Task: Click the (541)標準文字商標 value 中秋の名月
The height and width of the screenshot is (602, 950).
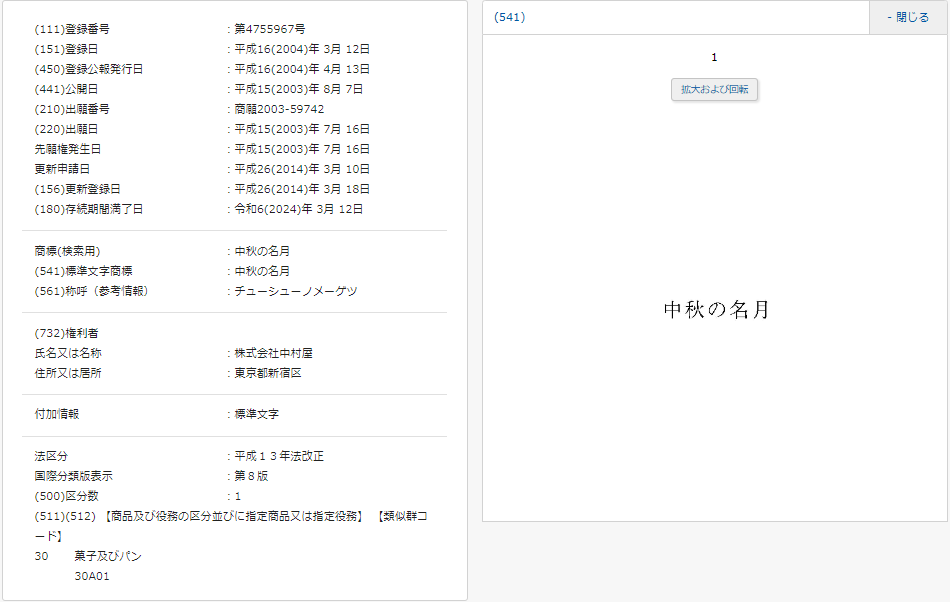Action: (262, 271)
